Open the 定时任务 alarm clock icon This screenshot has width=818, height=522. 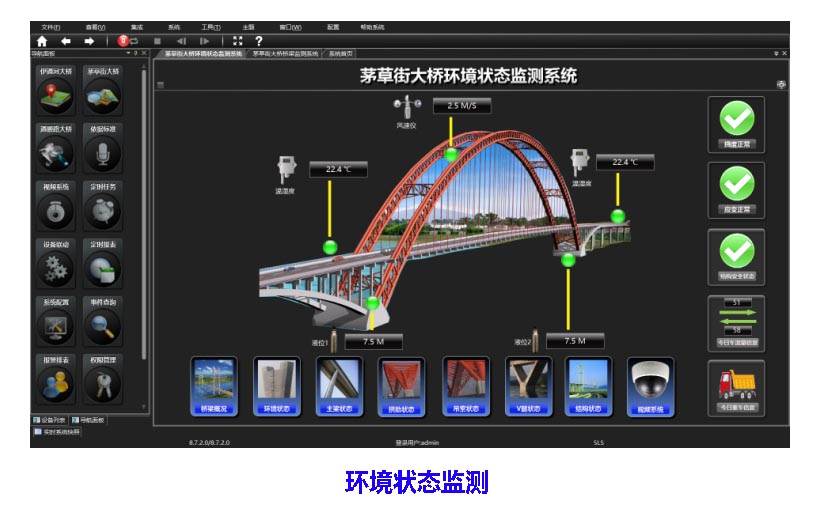(x=102, y=207)
